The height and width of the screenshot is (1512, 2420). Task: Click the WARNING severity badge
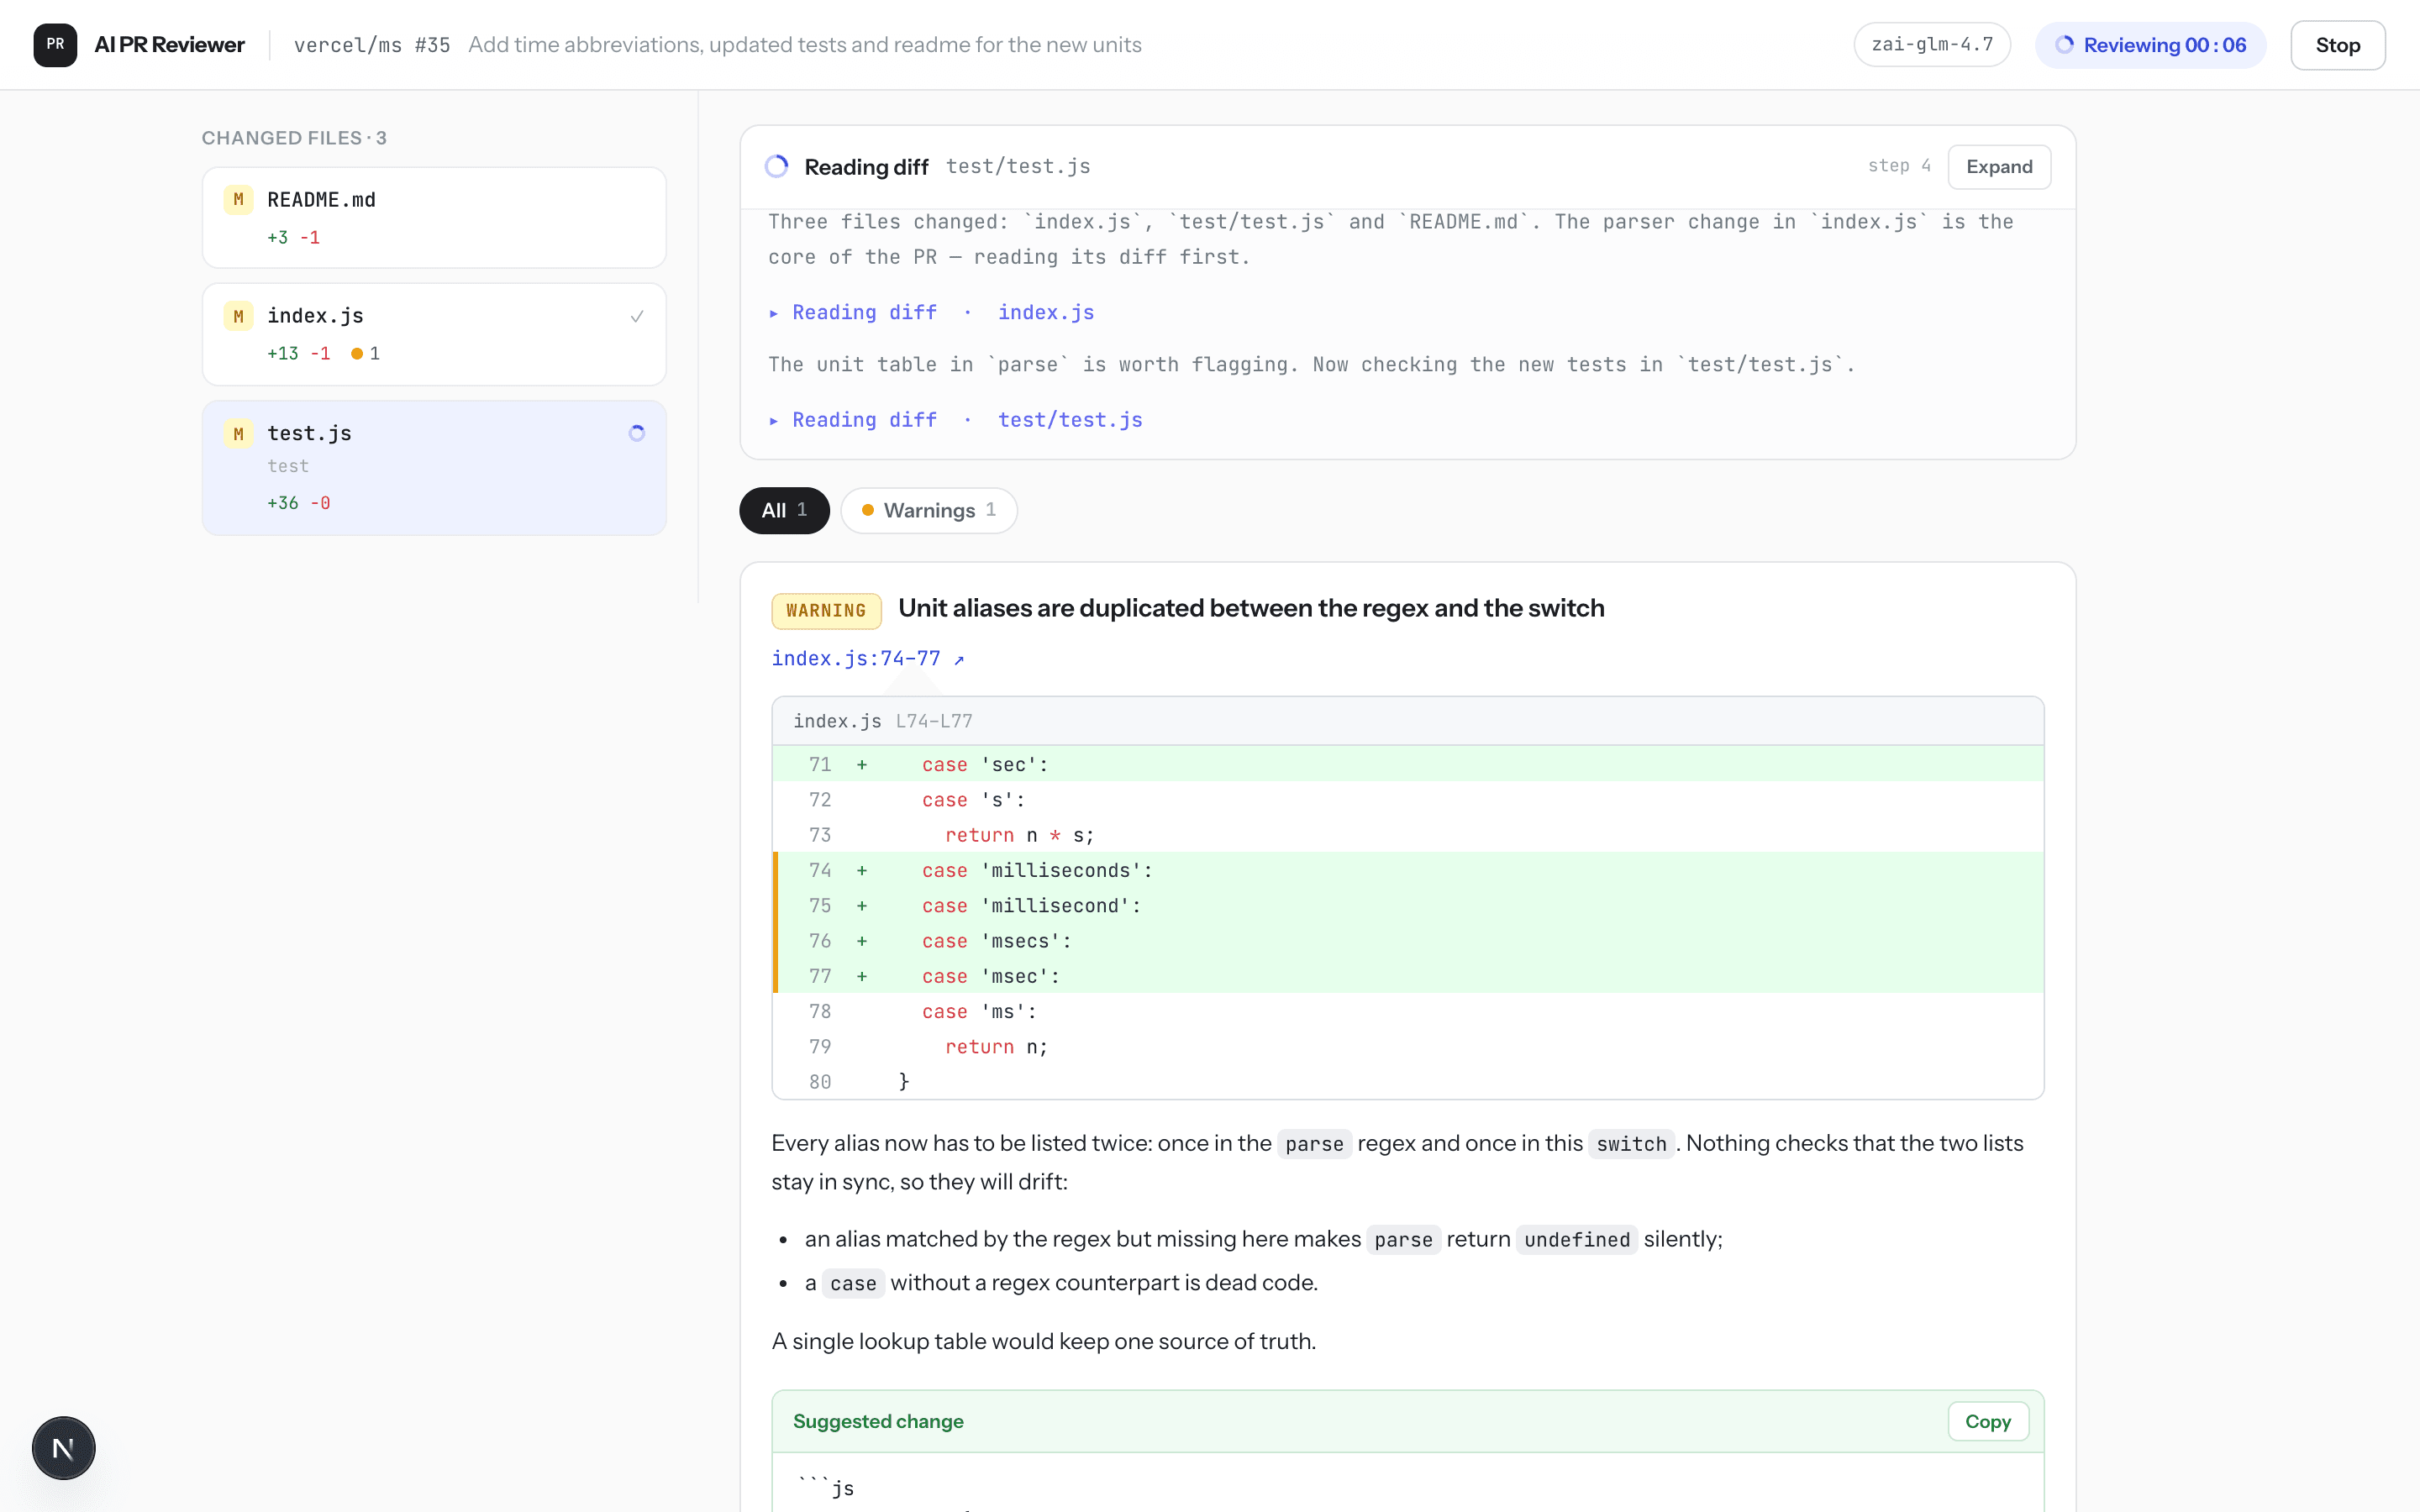[x=826, y=610]
